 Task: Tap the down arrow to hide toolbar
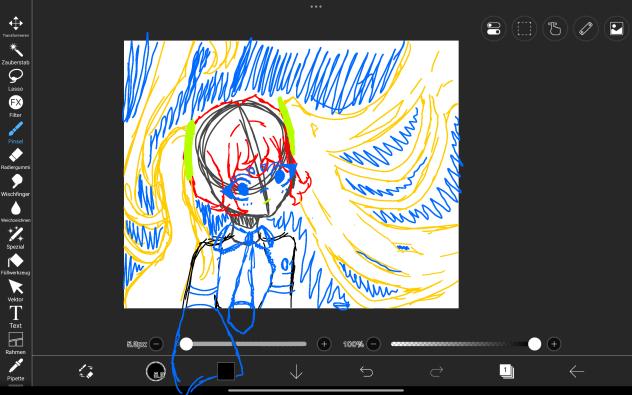pos(296,372)
